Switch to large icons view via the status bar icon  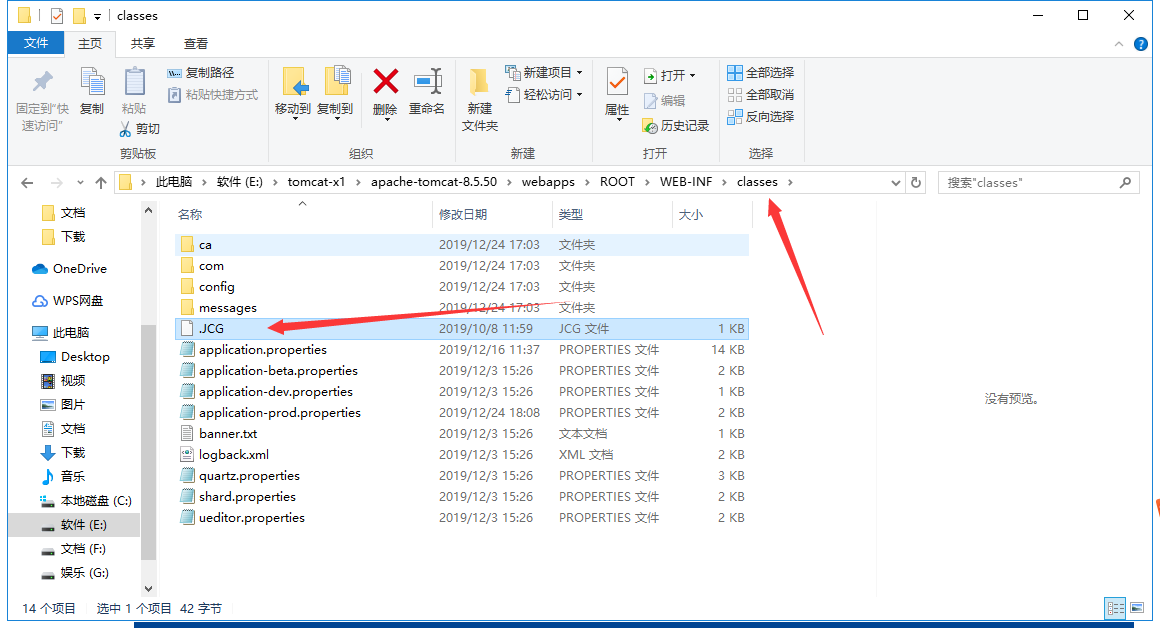click(x=1137, y=608)
